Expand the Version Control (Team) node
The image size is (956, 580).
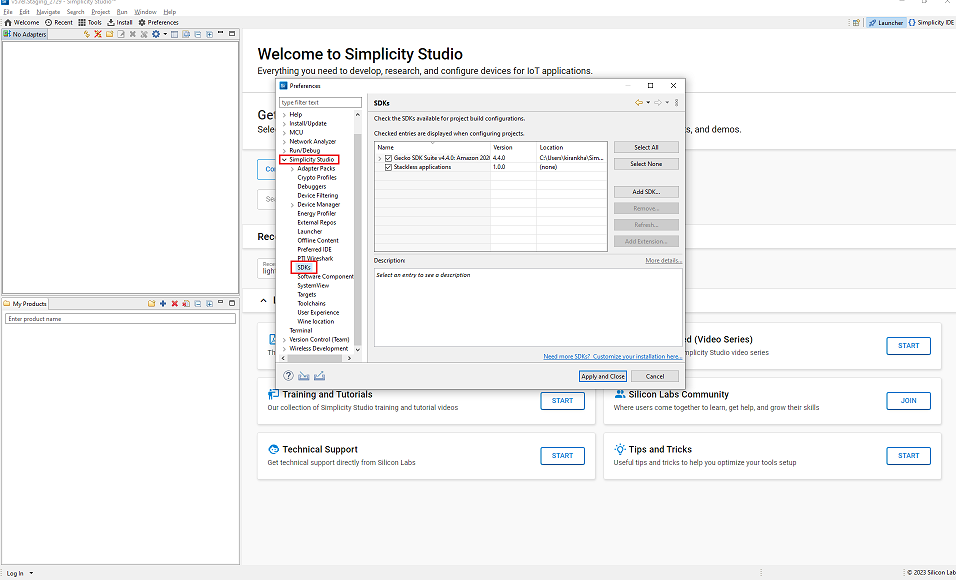(284, 340)
